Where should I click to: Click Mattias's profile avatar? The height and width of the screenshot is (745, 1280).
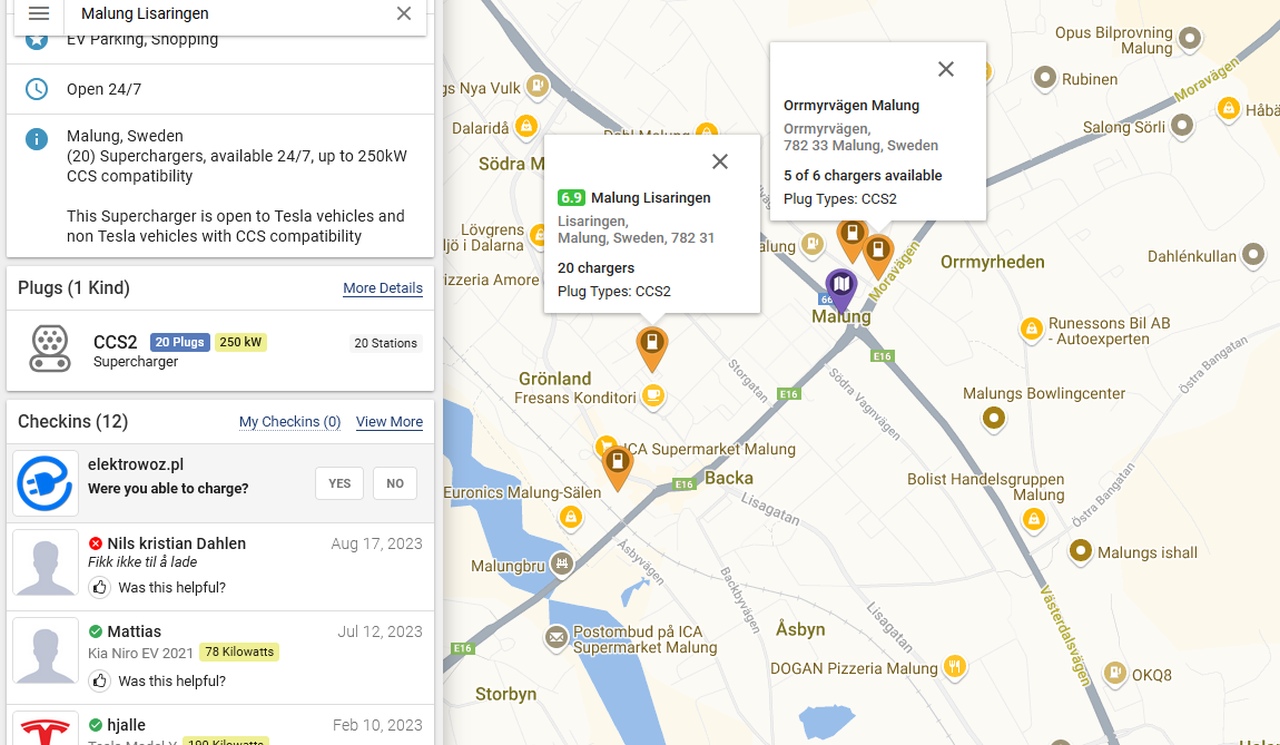click(x=45, y=651)
